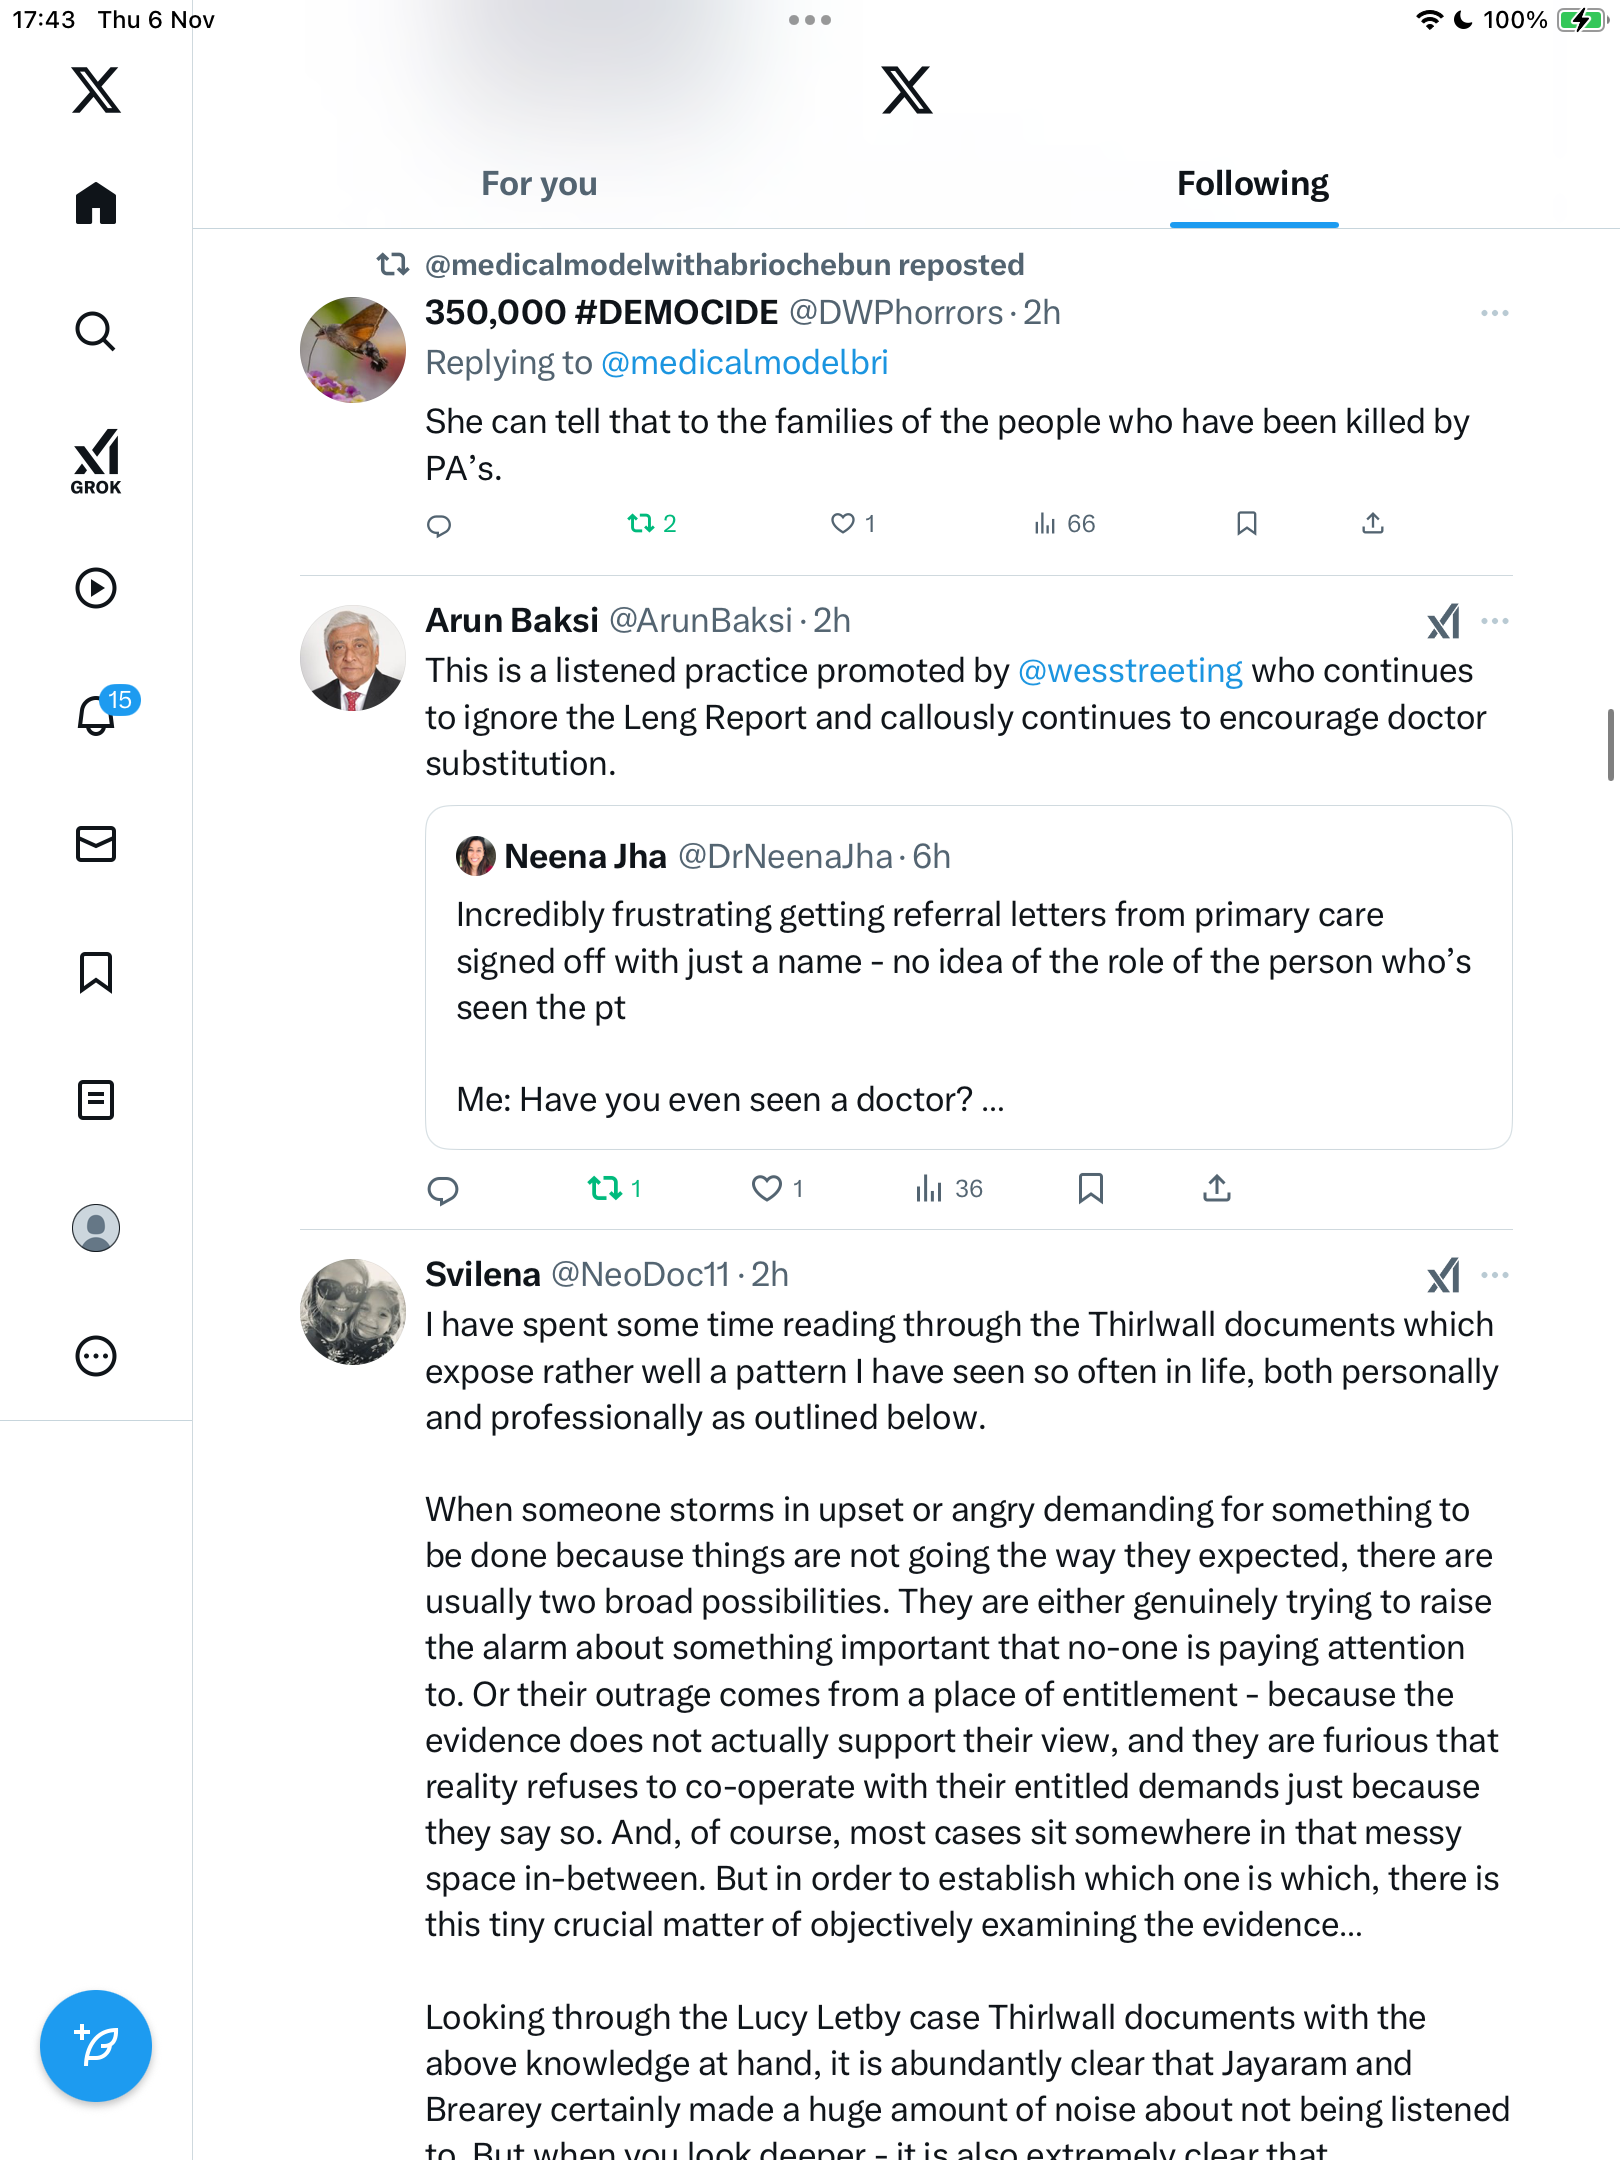Switch to the For you tab

point(539,184)
